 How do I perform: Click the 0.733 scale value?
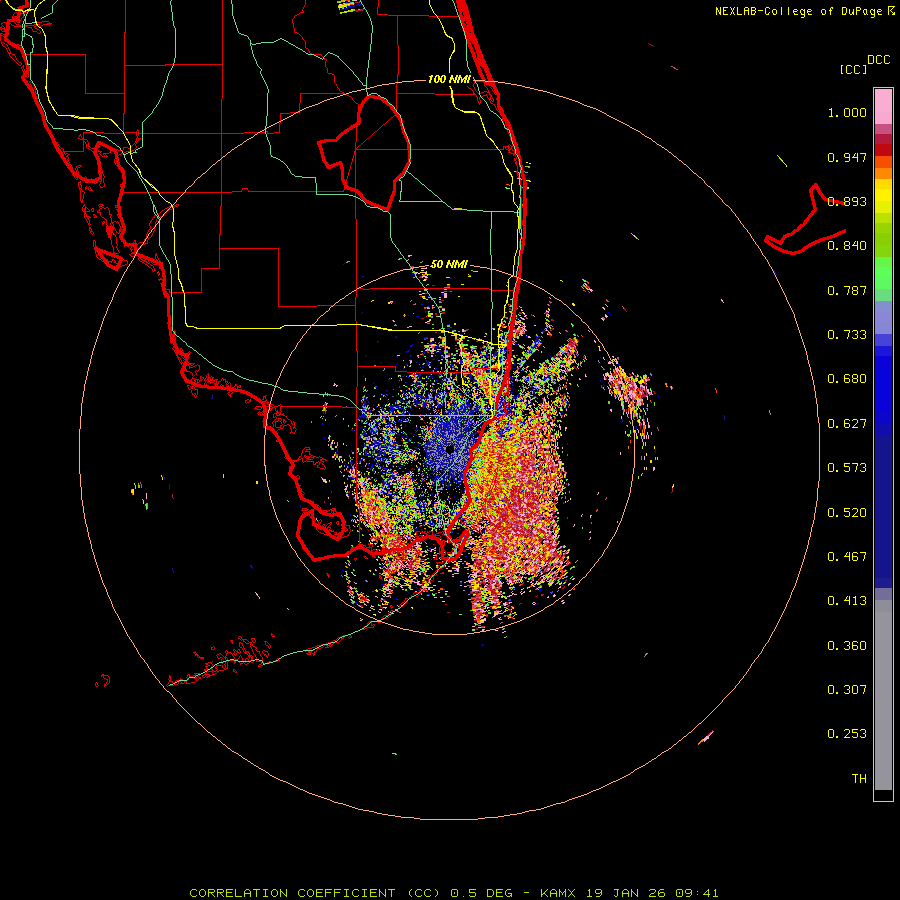pos(847,335)
